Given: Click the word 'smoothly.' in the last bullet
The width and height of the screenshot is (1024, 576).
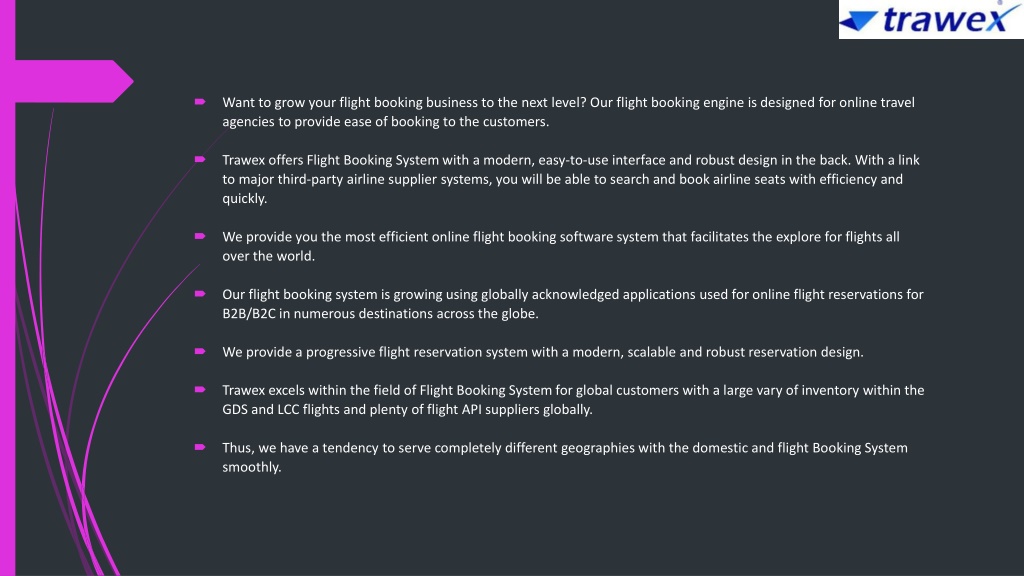Looking at the screenshot, I should tap(251, 467).
